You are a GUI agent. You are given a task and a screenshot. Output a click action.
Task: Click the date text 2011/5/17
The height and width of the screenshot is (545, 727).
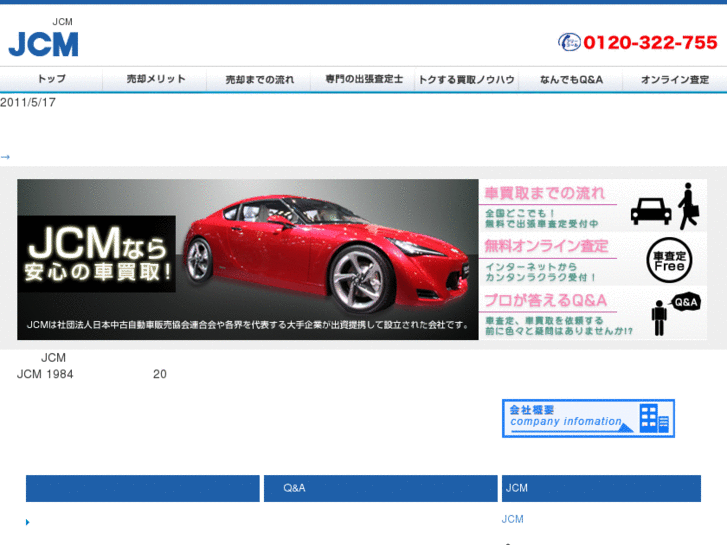28,103
